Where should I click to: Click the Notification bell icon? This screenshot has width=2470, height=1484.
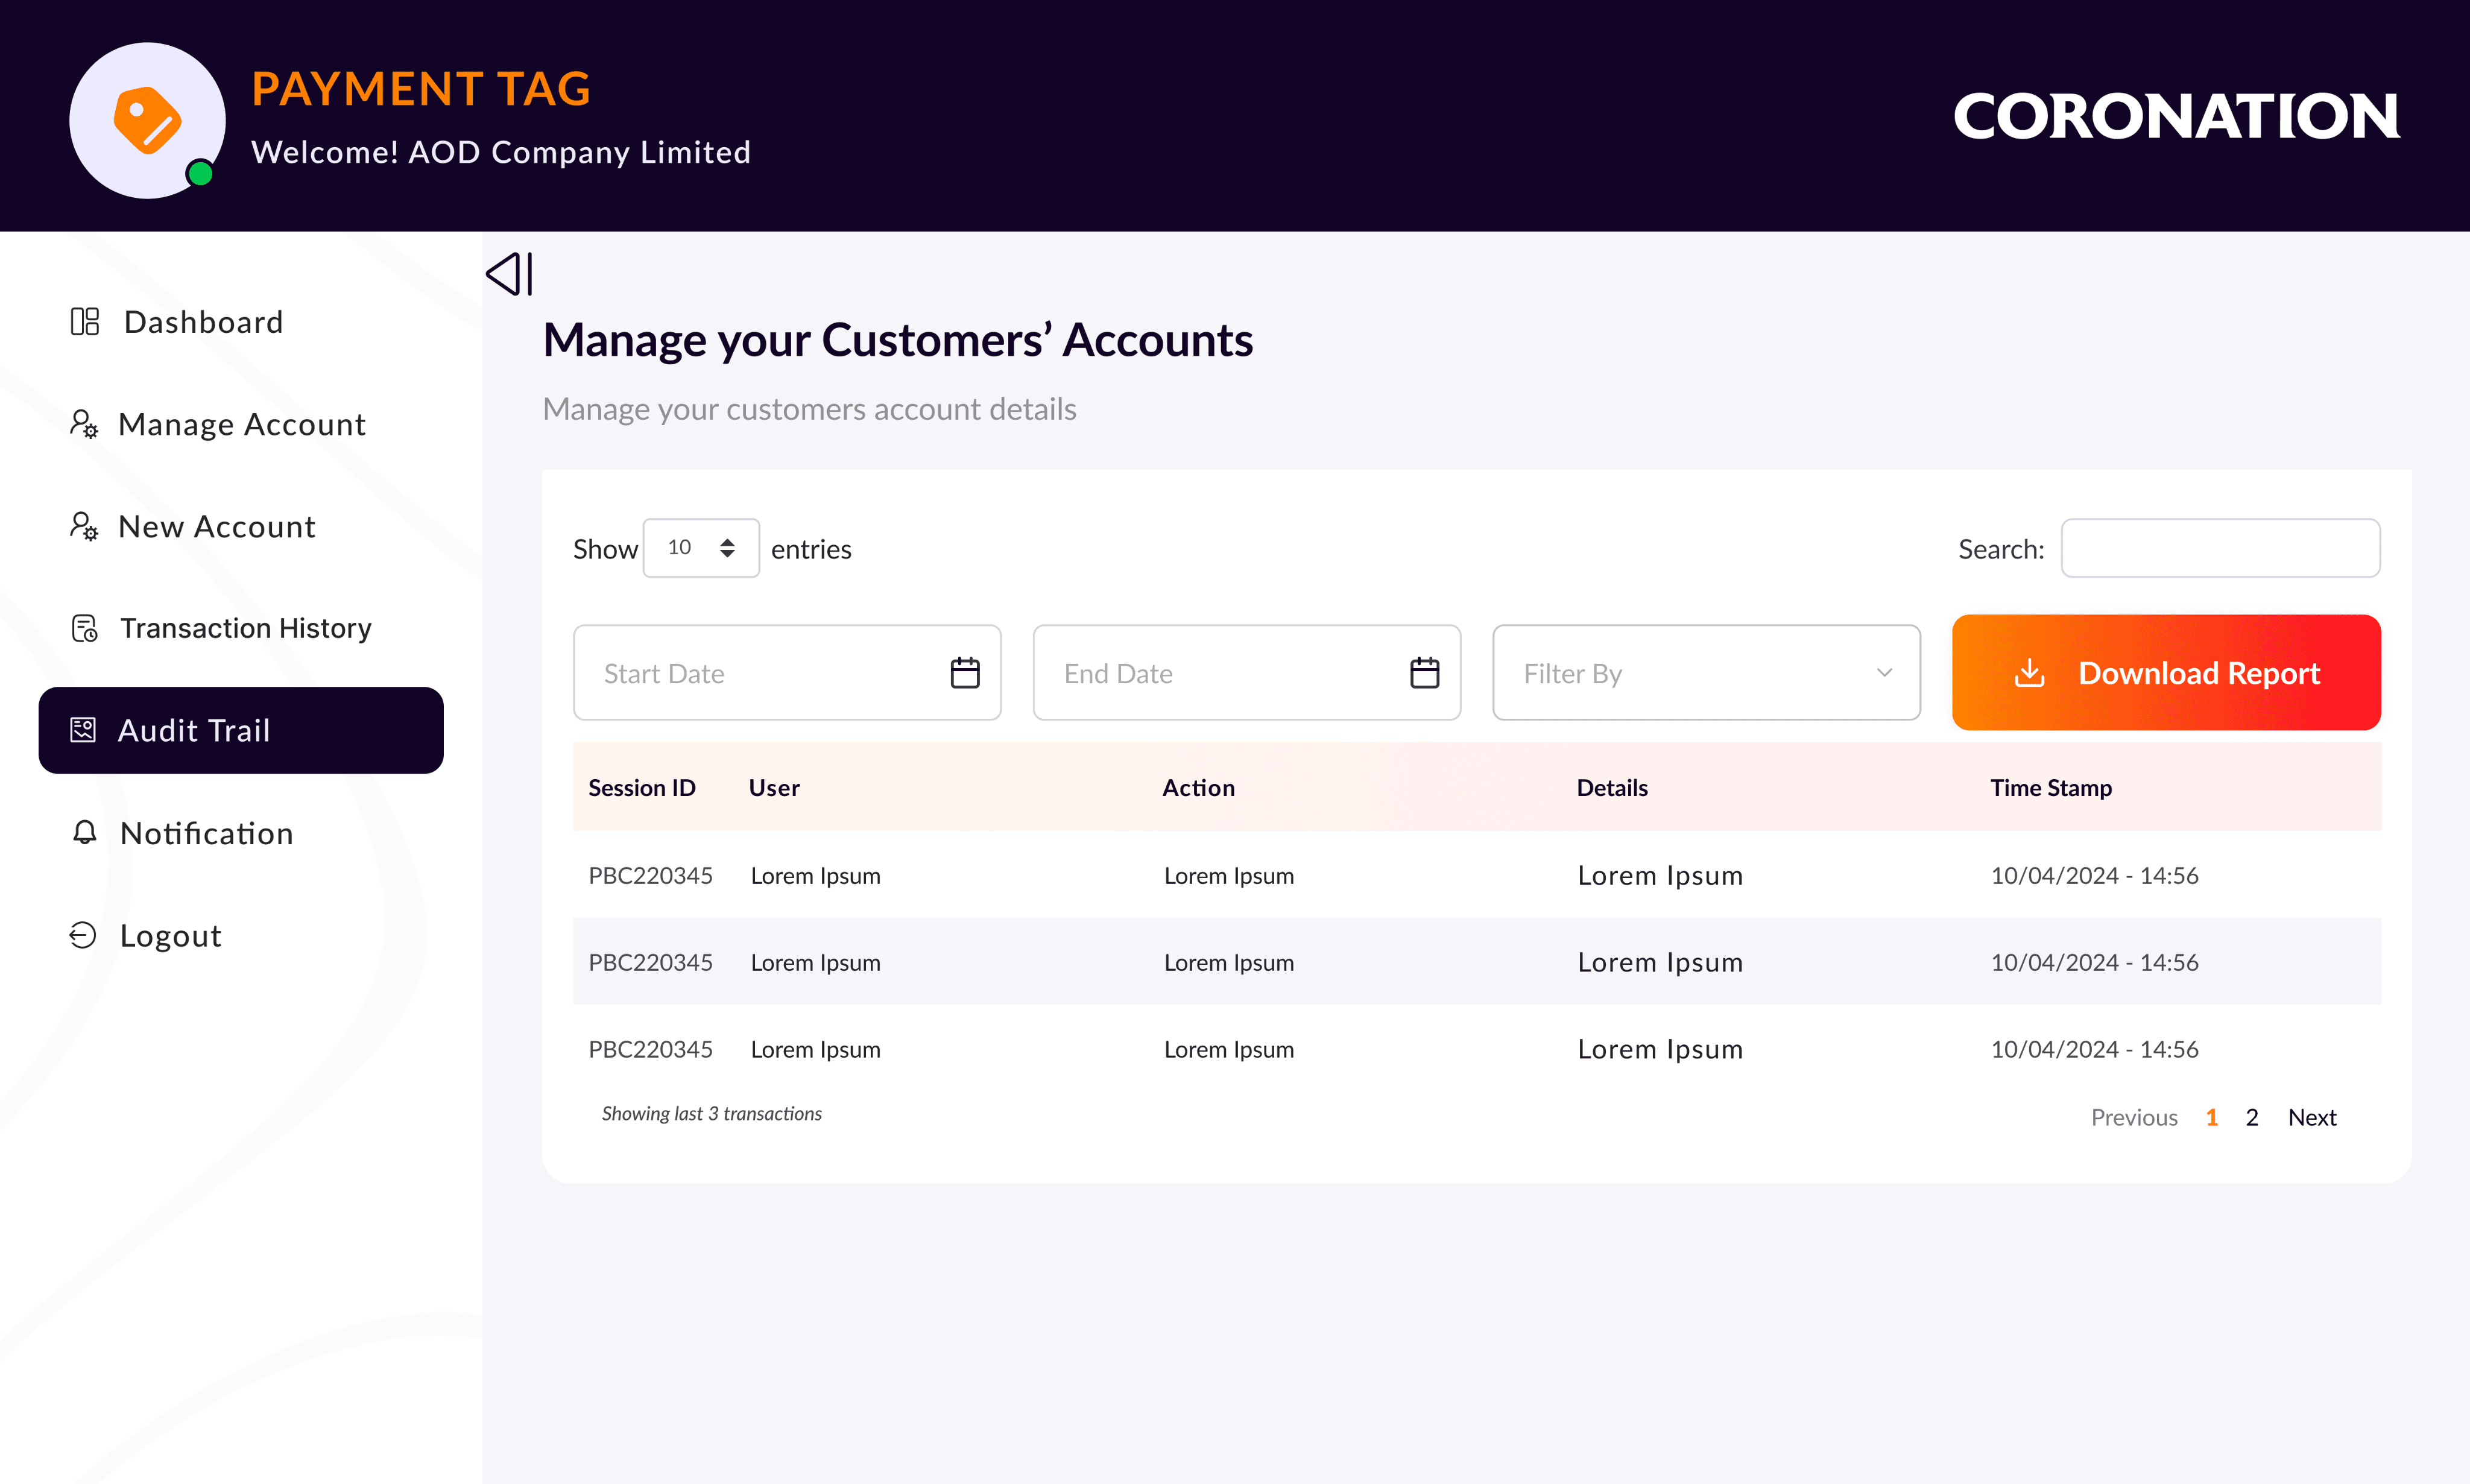click(x=85, y=833)
